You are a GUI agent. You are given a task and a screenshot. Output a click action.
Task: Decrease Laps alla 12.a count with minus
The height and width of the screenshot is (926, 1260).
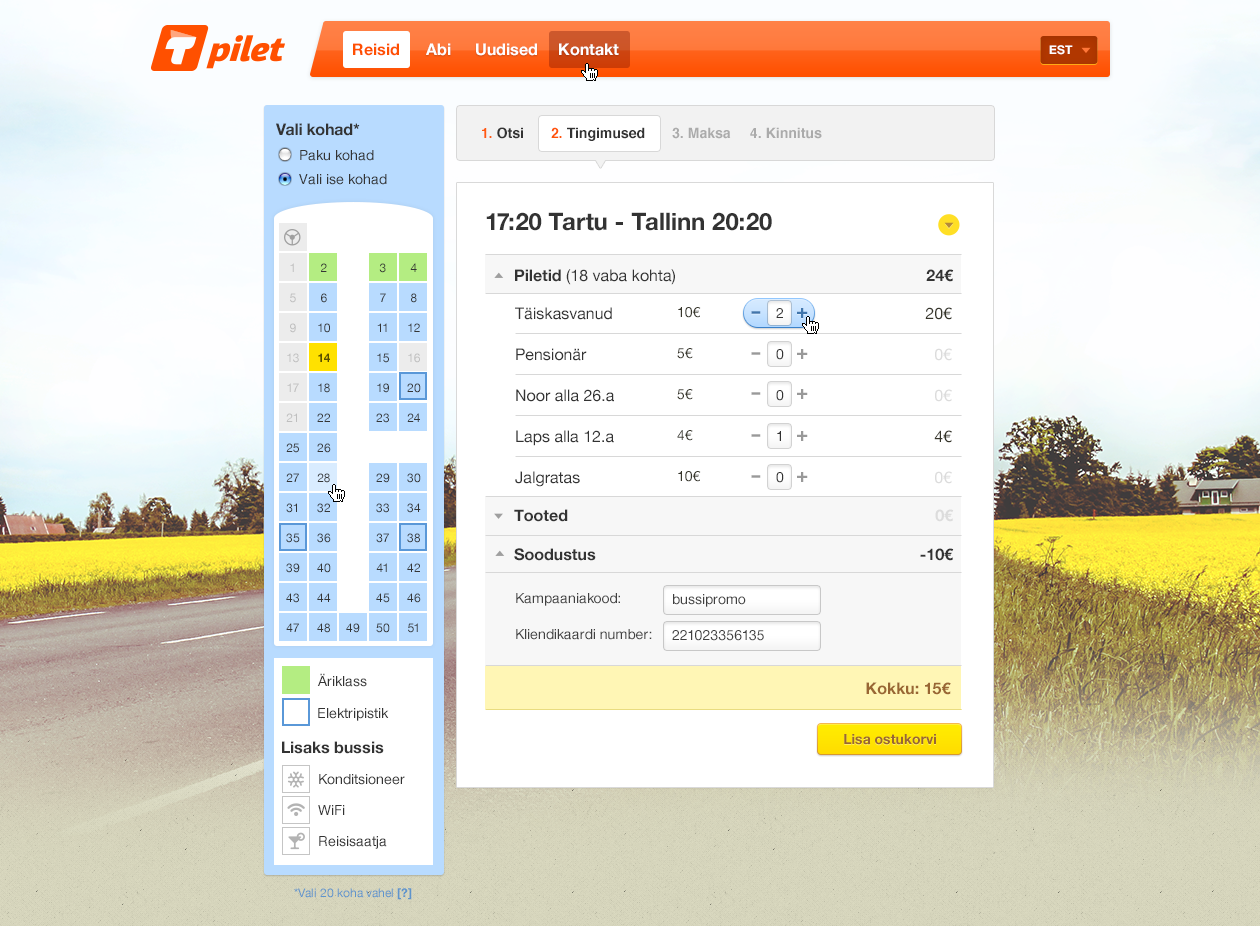tap(756, 436)
